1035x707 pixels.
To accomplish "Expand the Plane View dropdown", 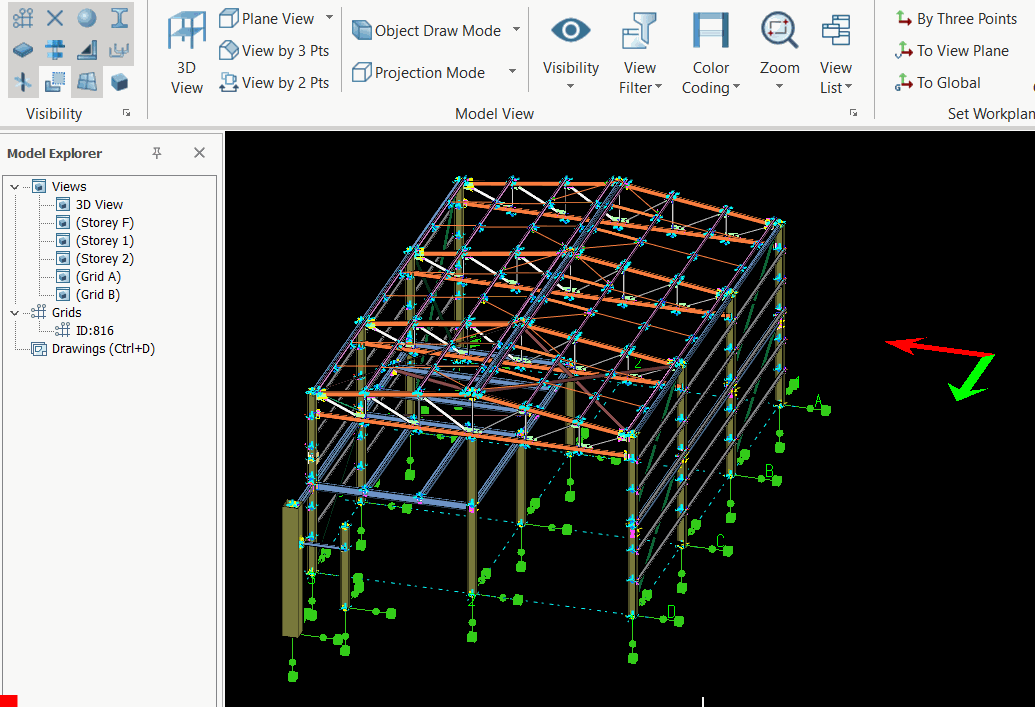I will coord(330,19).
